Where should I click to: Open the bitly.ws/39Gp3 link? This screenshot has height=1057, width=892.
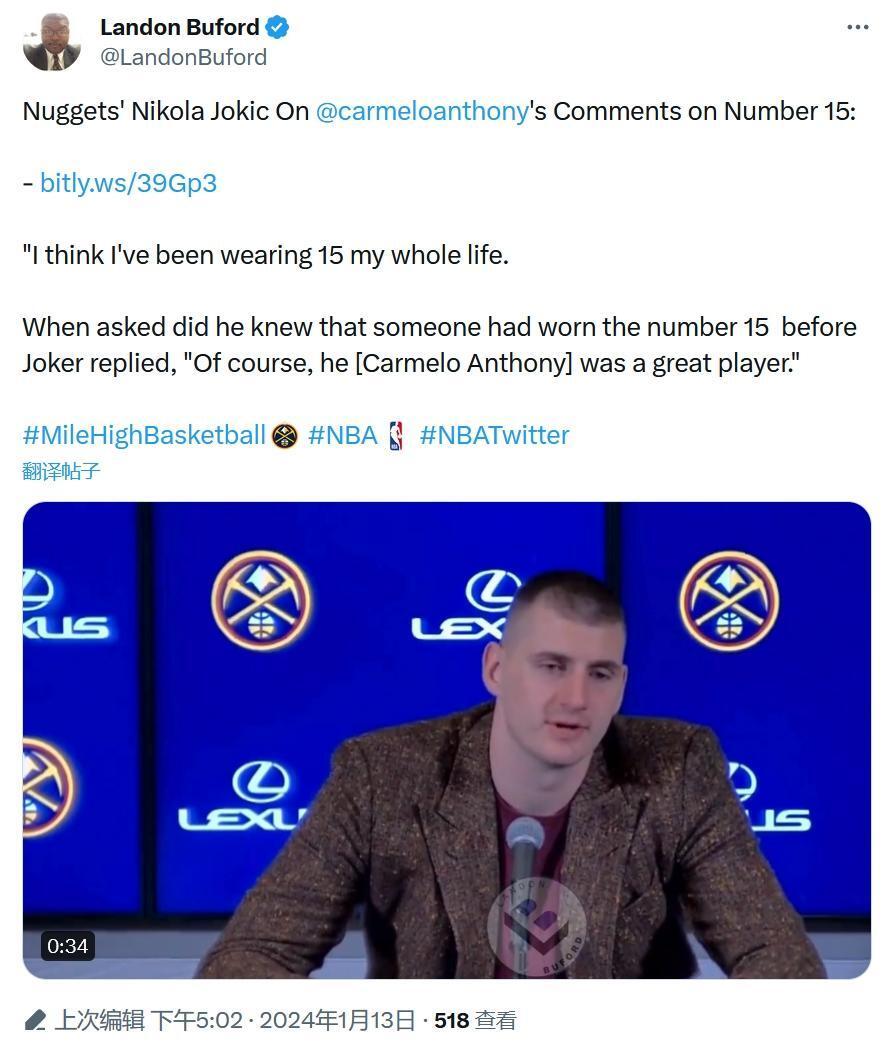pyautogui.click(x=128, y=183)
